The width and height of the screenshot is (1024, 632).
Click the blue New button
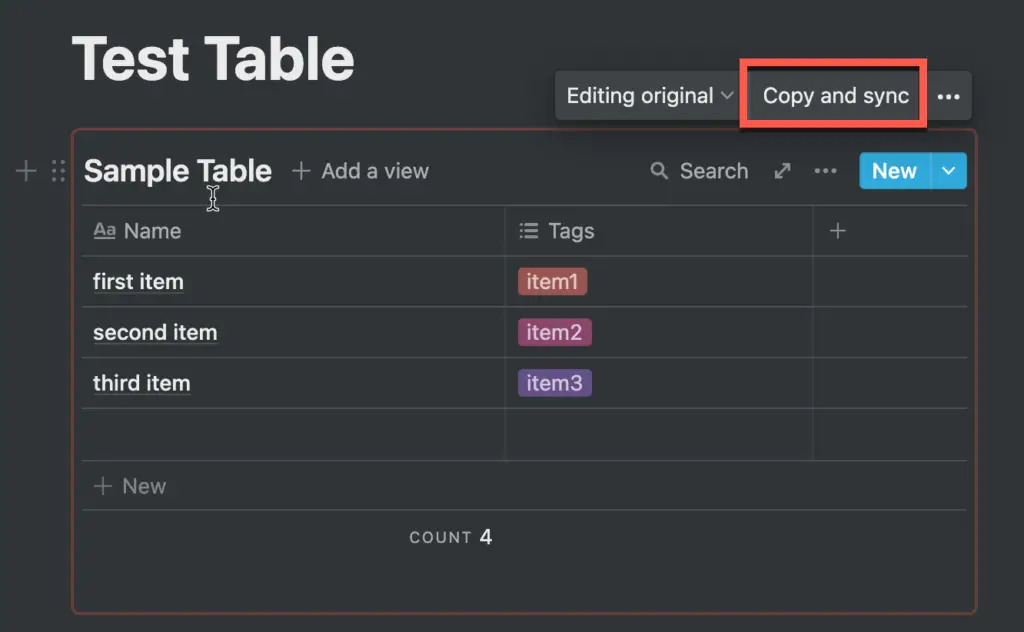point(895,171)
